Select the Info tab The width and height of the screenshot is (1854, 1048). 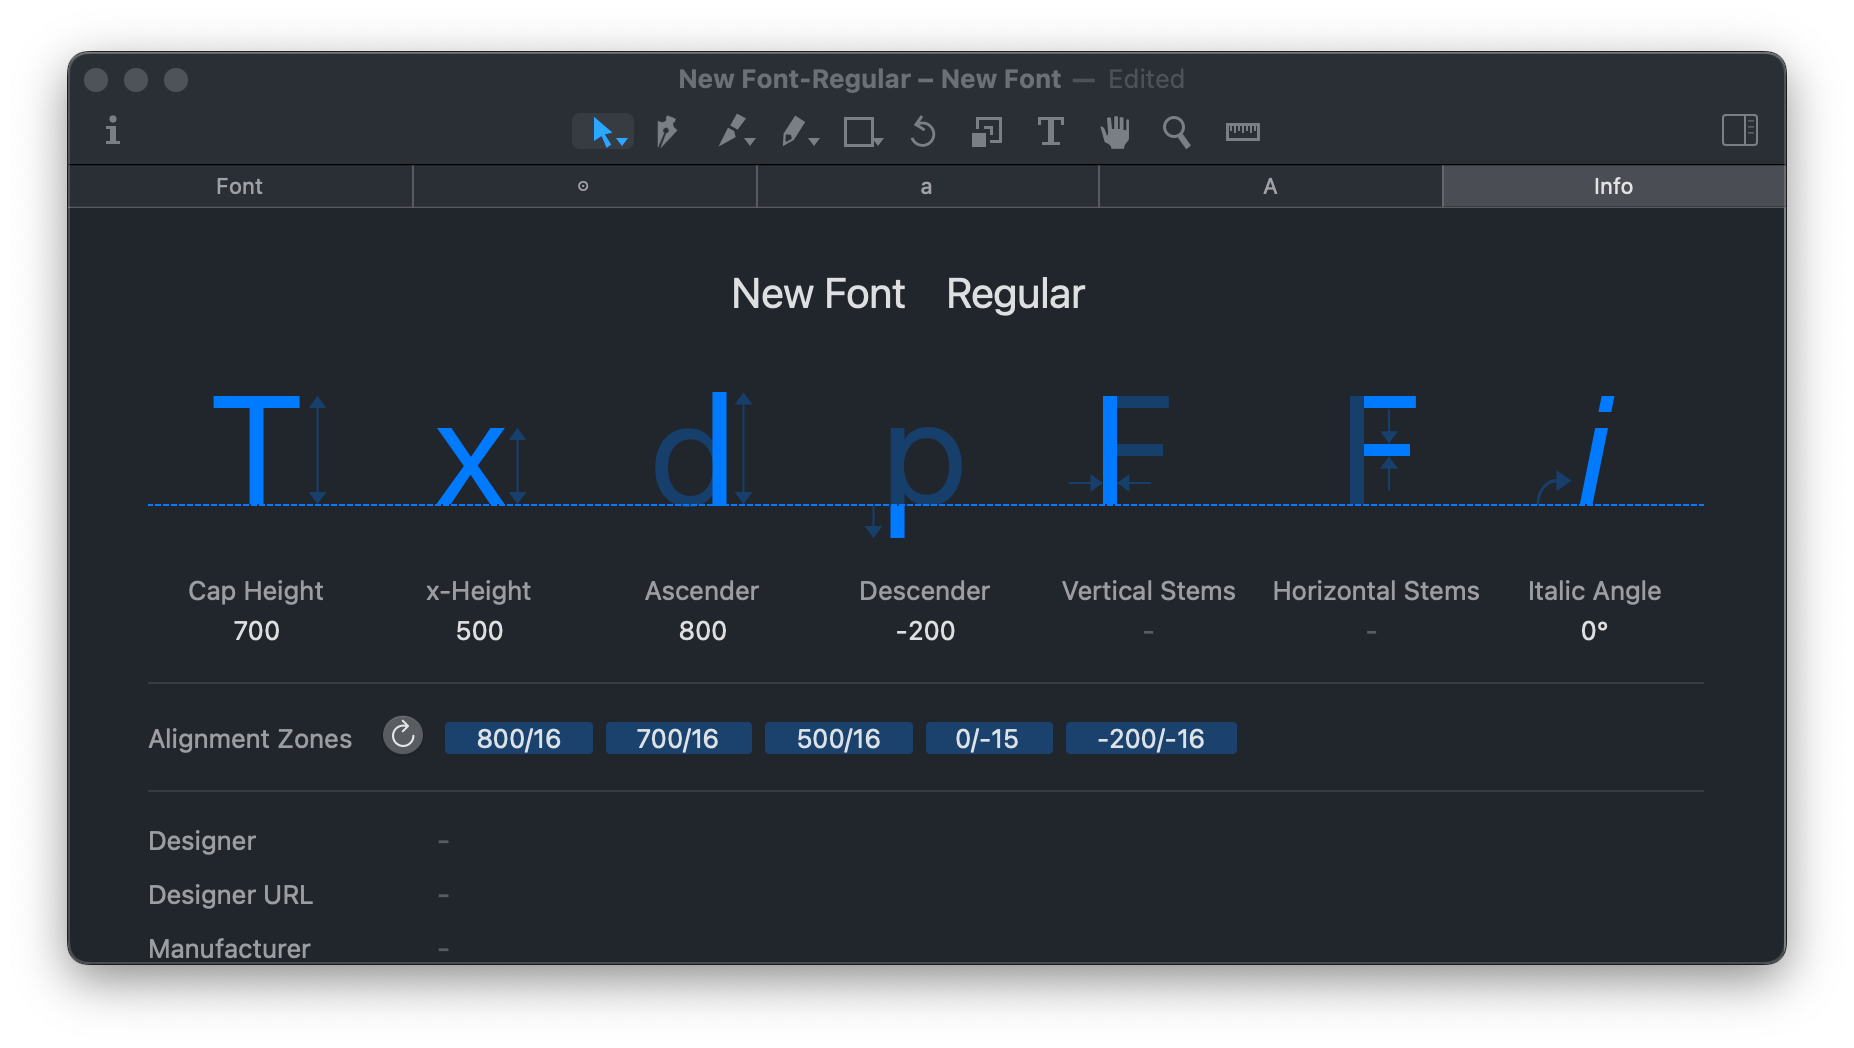pyautogui.click(x=1613, y=186)
